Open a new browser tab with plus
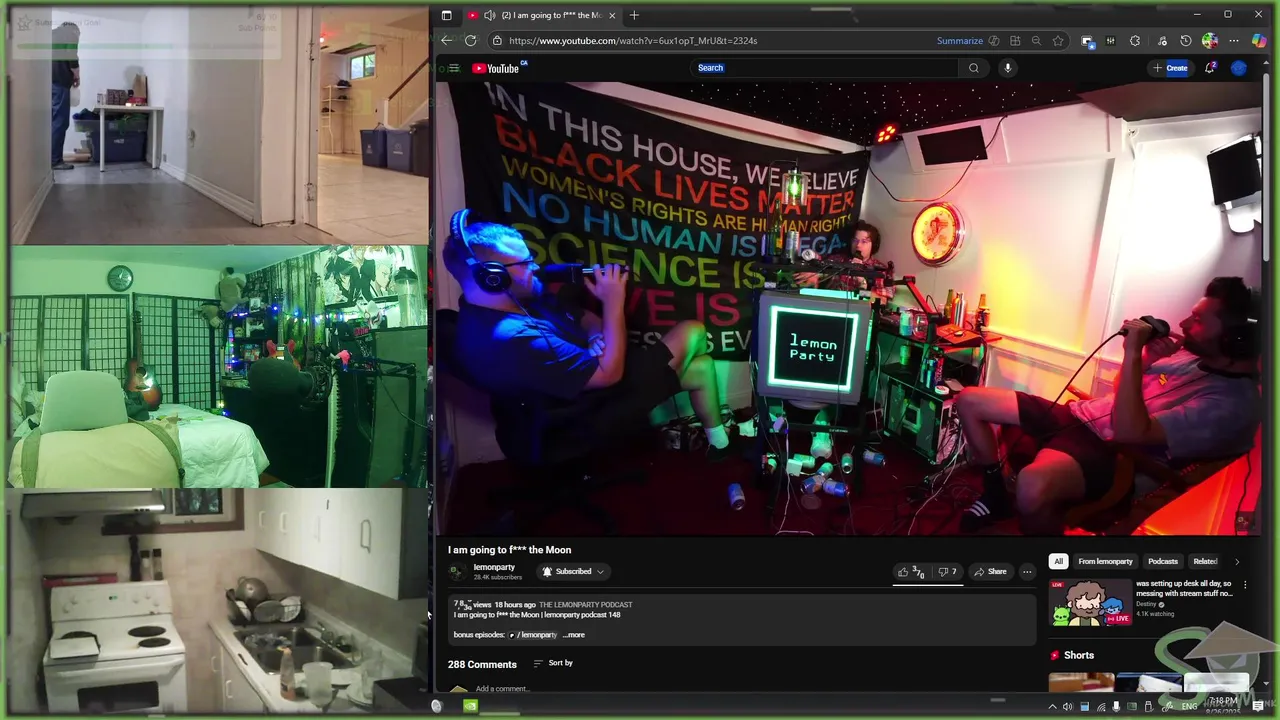This screenshot has width=1280, height=720. (634, 15)
